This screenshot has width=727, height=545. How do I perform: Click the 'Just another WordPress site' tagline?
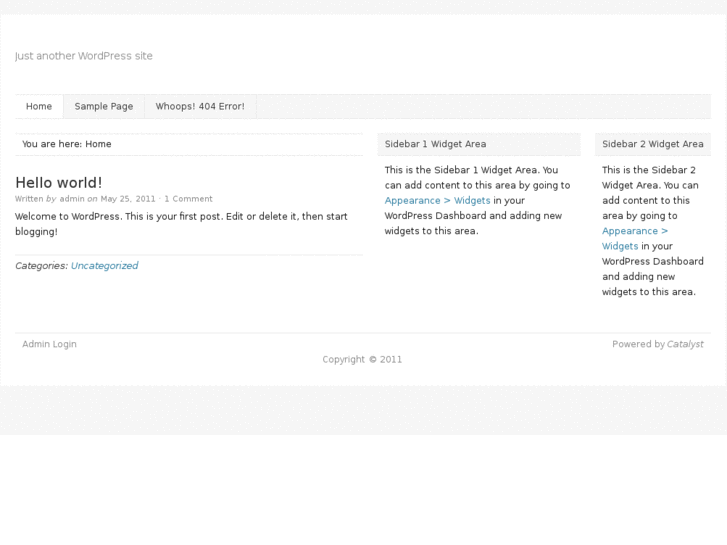pos(84,56)
